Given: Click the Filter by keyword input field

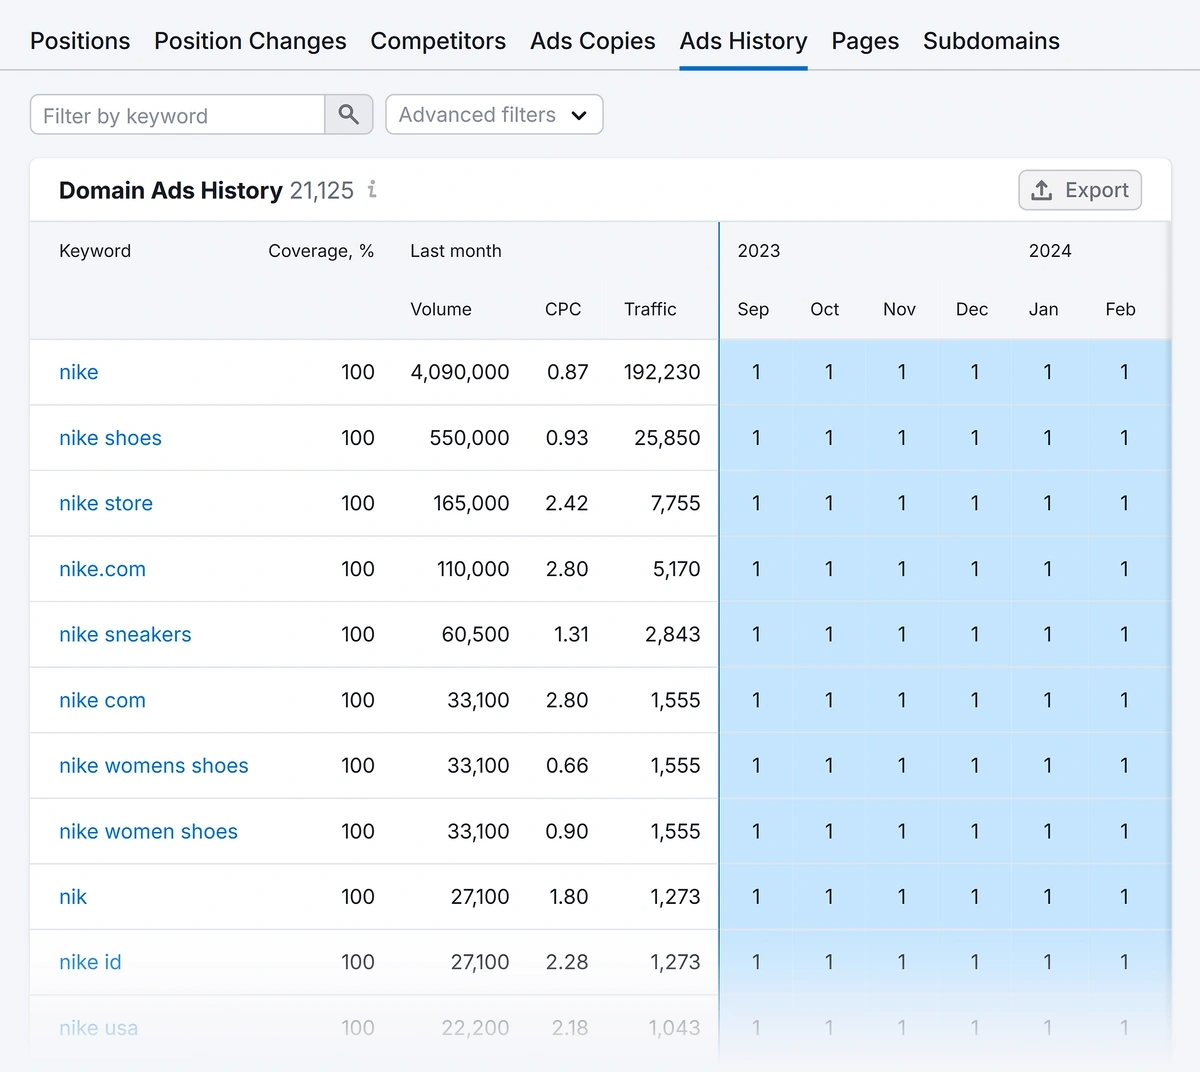Looking at the screenshot, I should (177, 114).
